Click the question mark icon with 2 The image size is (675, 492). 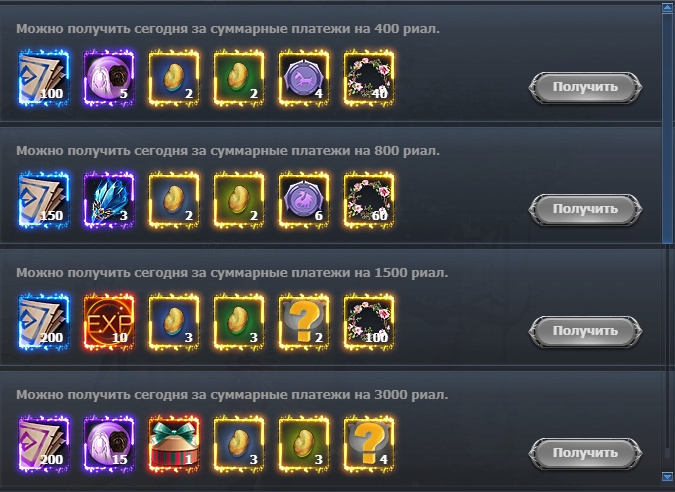pyautogui.click(x=304, y=322)
